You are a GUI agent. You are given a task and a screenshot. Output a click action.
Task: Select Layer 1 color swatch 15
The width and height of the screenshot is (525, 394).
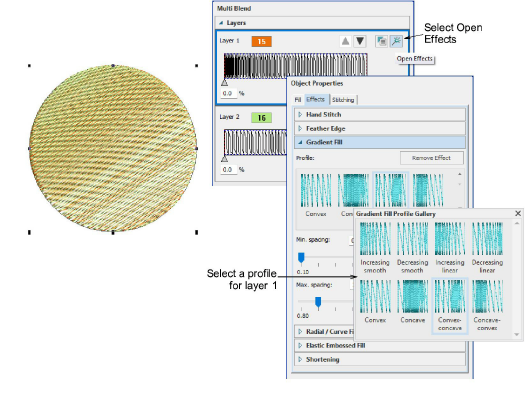pyautogui.click(x=261, y=42)
